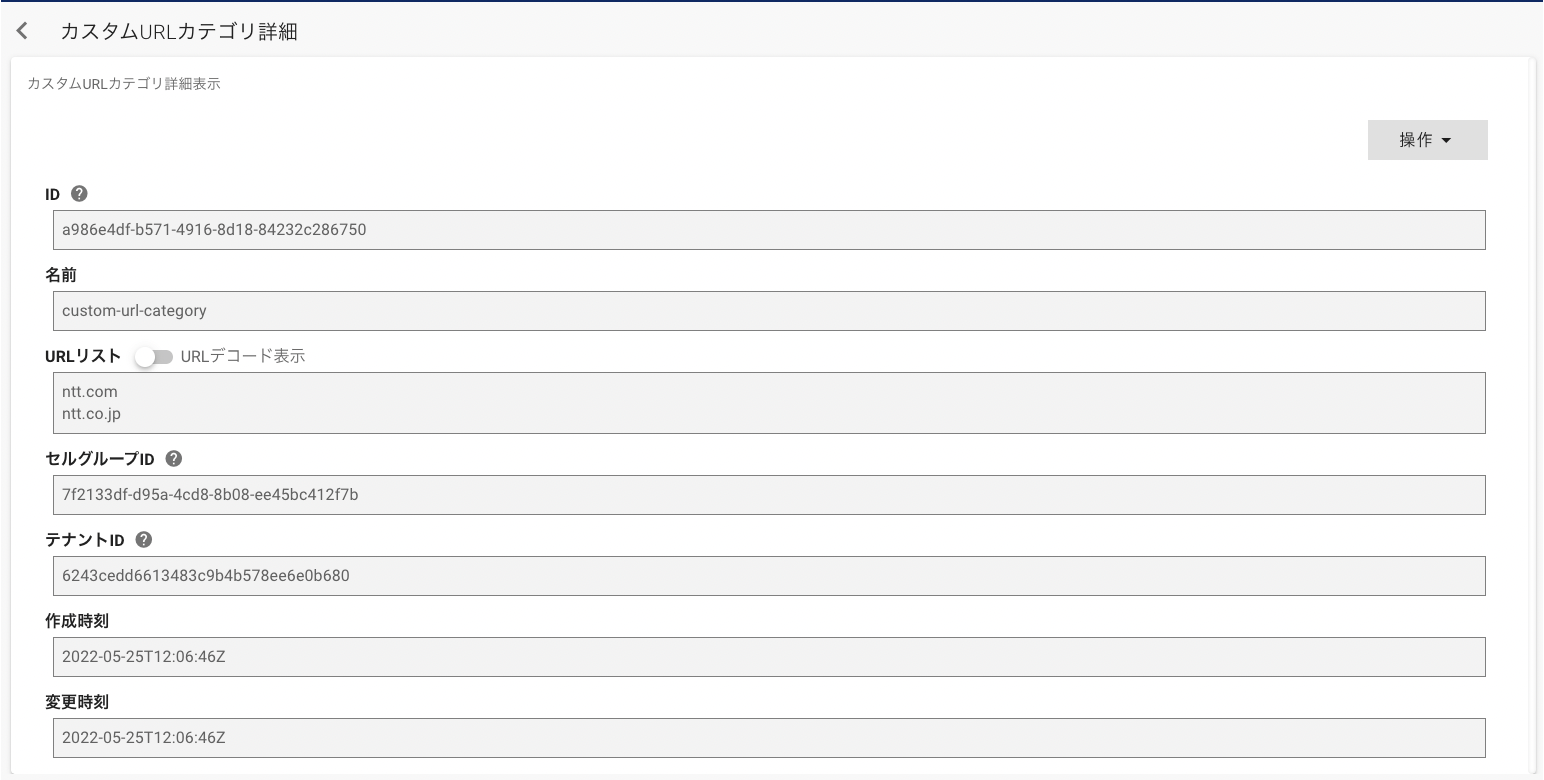Screen dimensions: 1544x780
Task: Click the カスタムURLカテゴリ詳細表示 subtitle
Action: [x=124, y=84]
